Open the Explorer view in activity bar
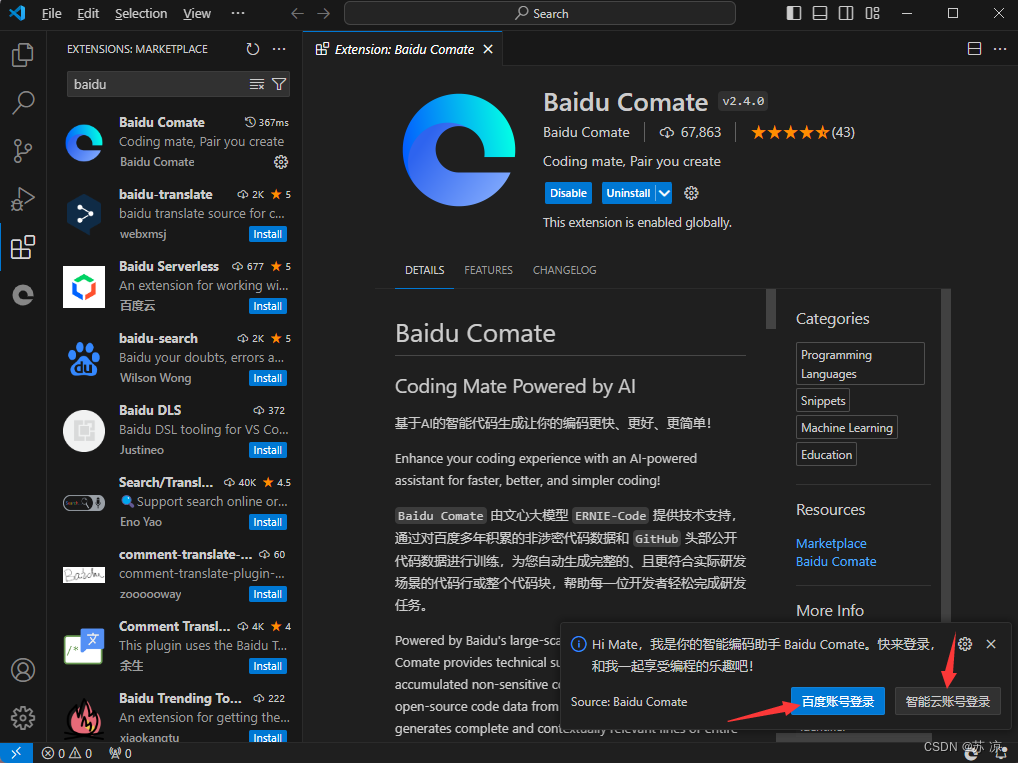 [x=23, y=55]
